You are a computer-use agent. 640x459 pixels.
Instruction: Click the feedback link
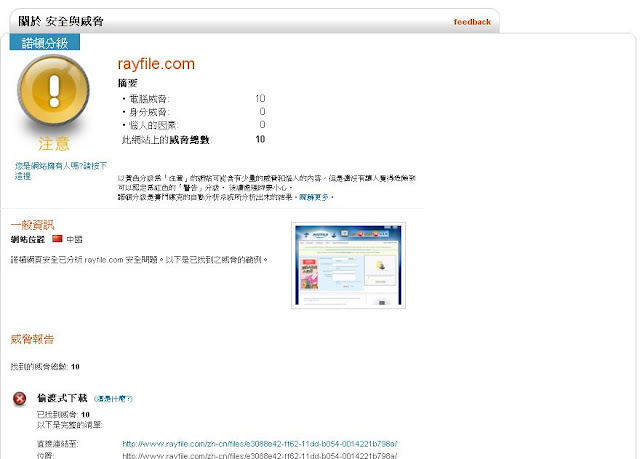click(472, 22)
